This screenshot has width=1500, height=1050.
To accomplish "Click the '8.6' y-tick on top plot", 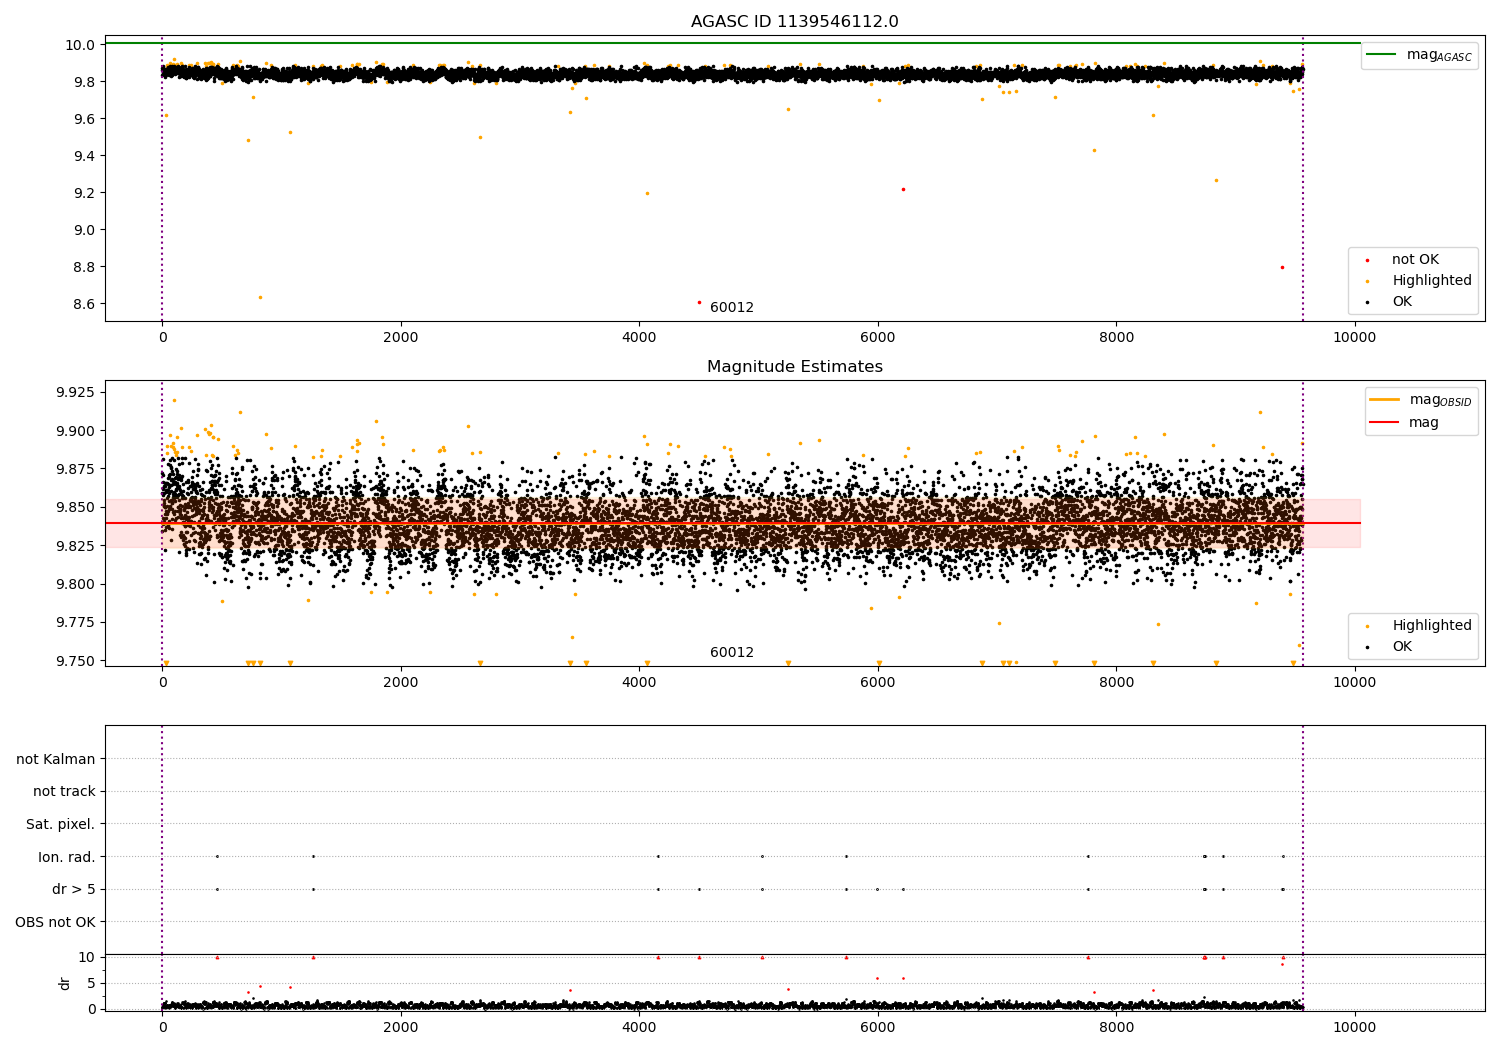I will (84, 304).
